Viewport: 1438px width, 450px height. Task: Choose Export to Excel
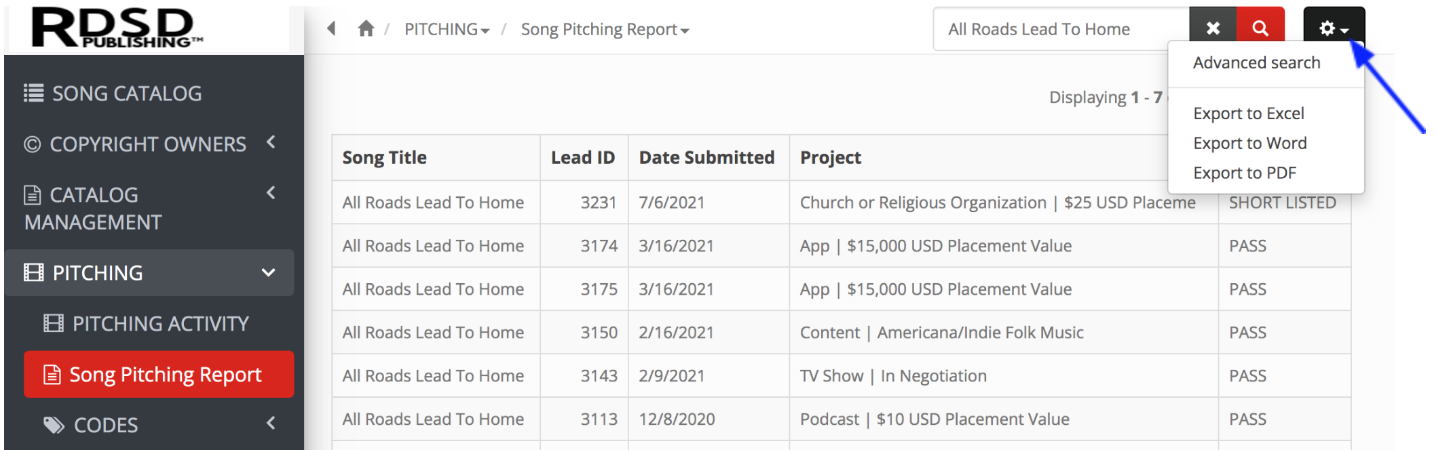pos(1249,113)
